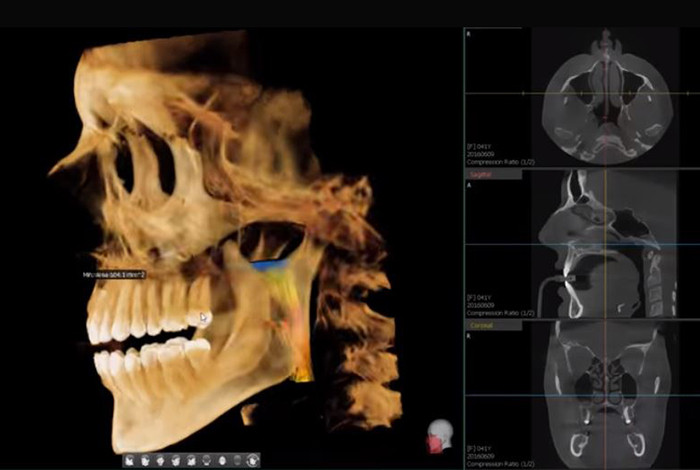Choose the second head orientation preset in toolbar

[x=145, y=461]
